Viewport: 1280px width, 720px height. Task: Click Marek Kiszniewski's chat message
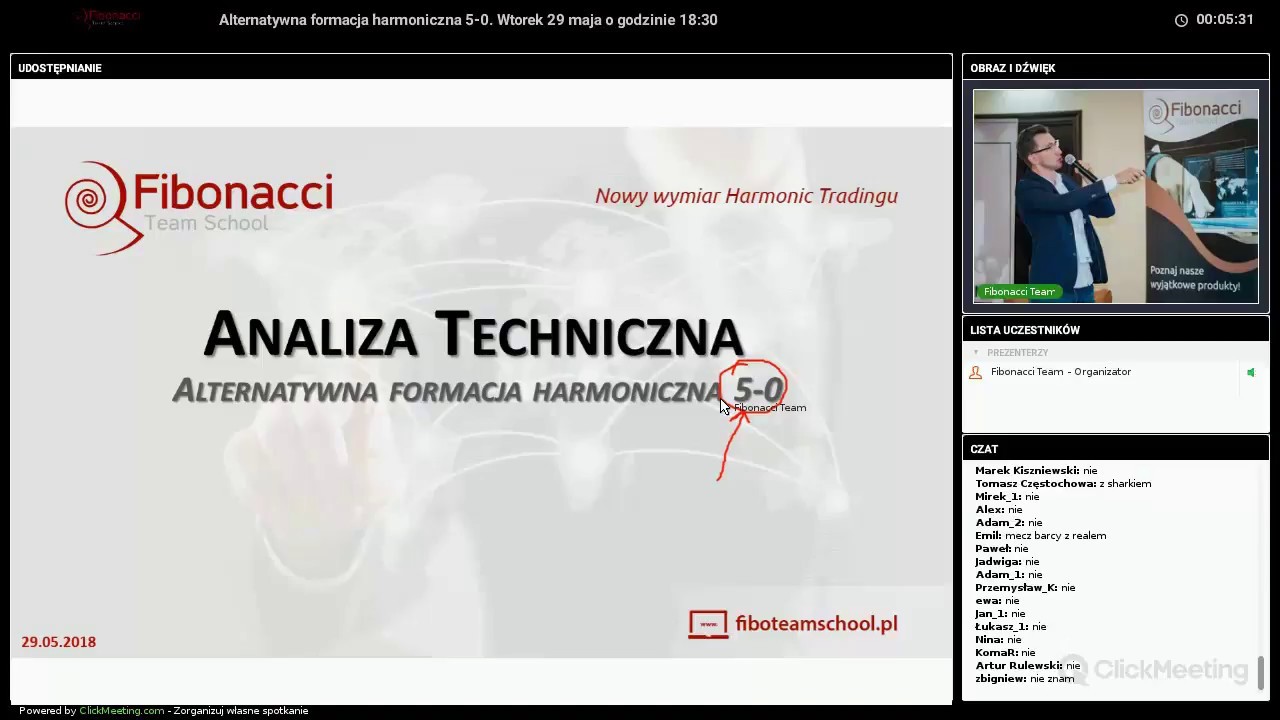[x=1036, y=471]
